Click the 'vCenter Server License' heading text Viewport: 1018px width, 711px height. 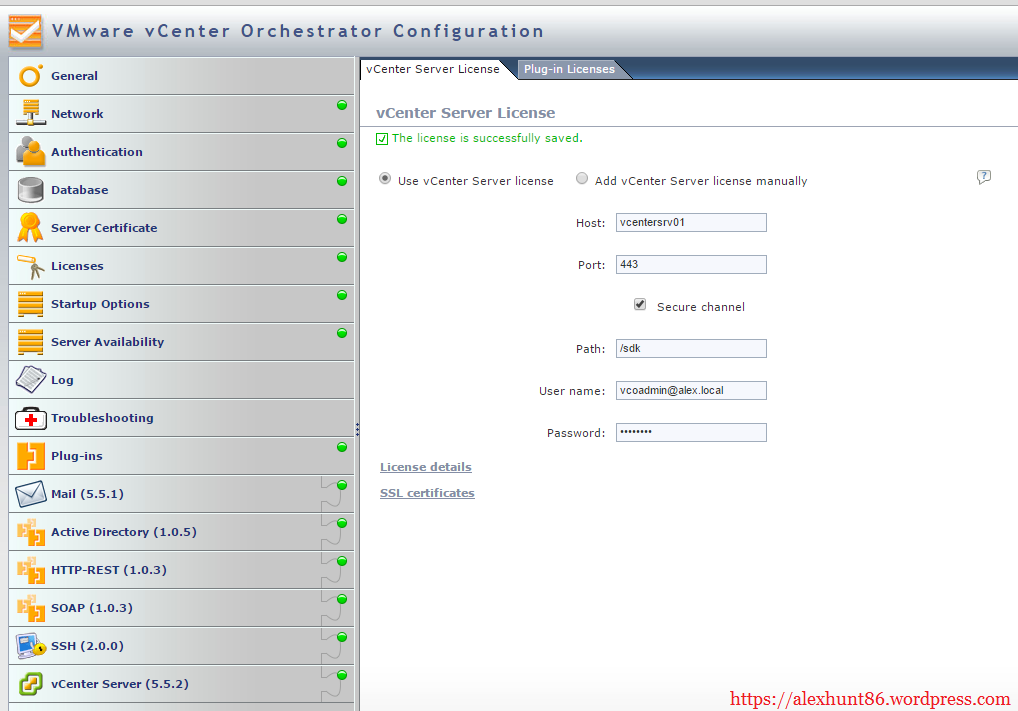coord(466,112)
